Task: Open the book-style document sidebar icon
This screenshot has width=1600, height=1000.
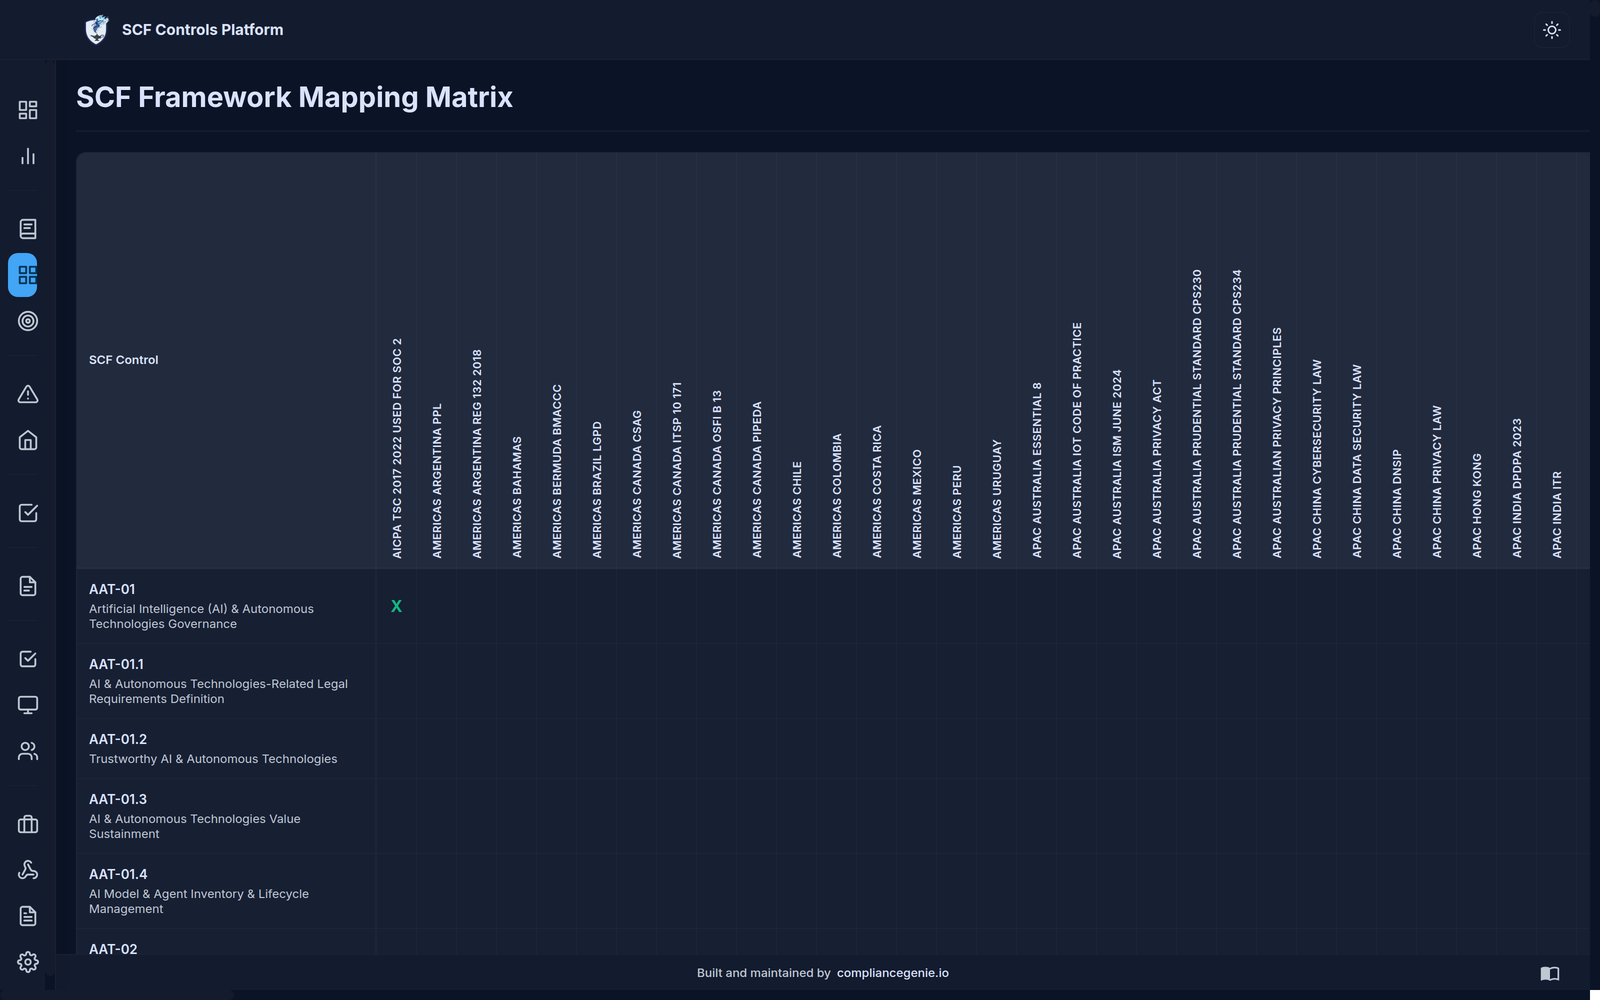Action: 28,229
